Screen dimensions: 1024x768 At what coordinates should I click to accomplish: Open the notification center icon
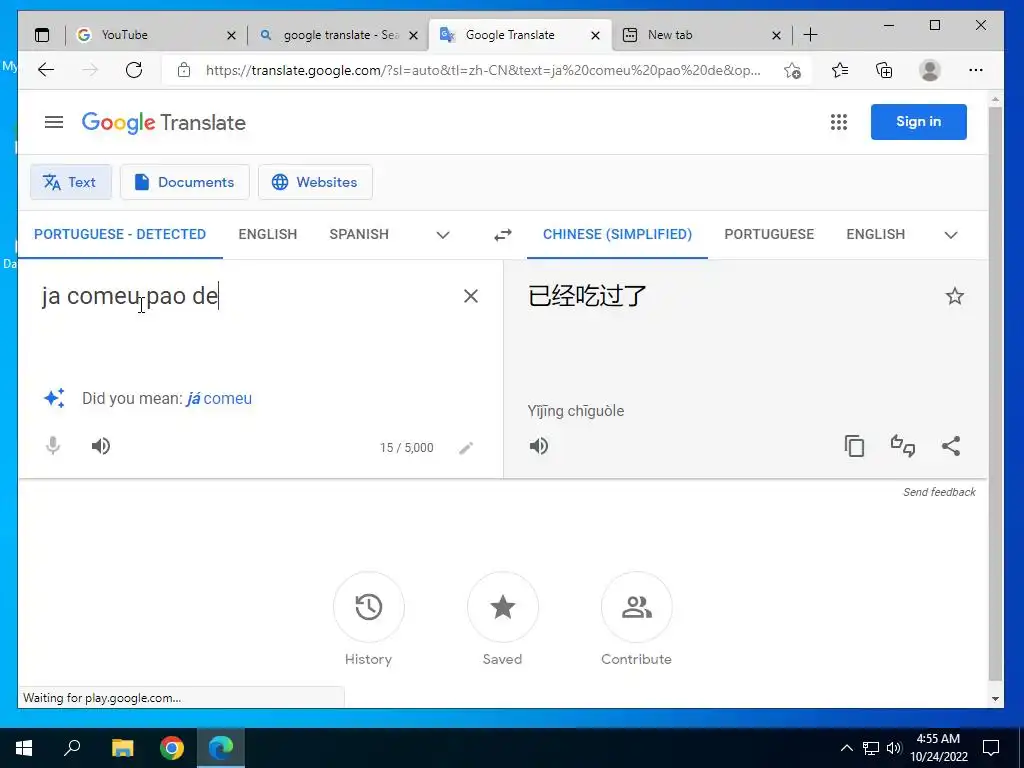991,748
